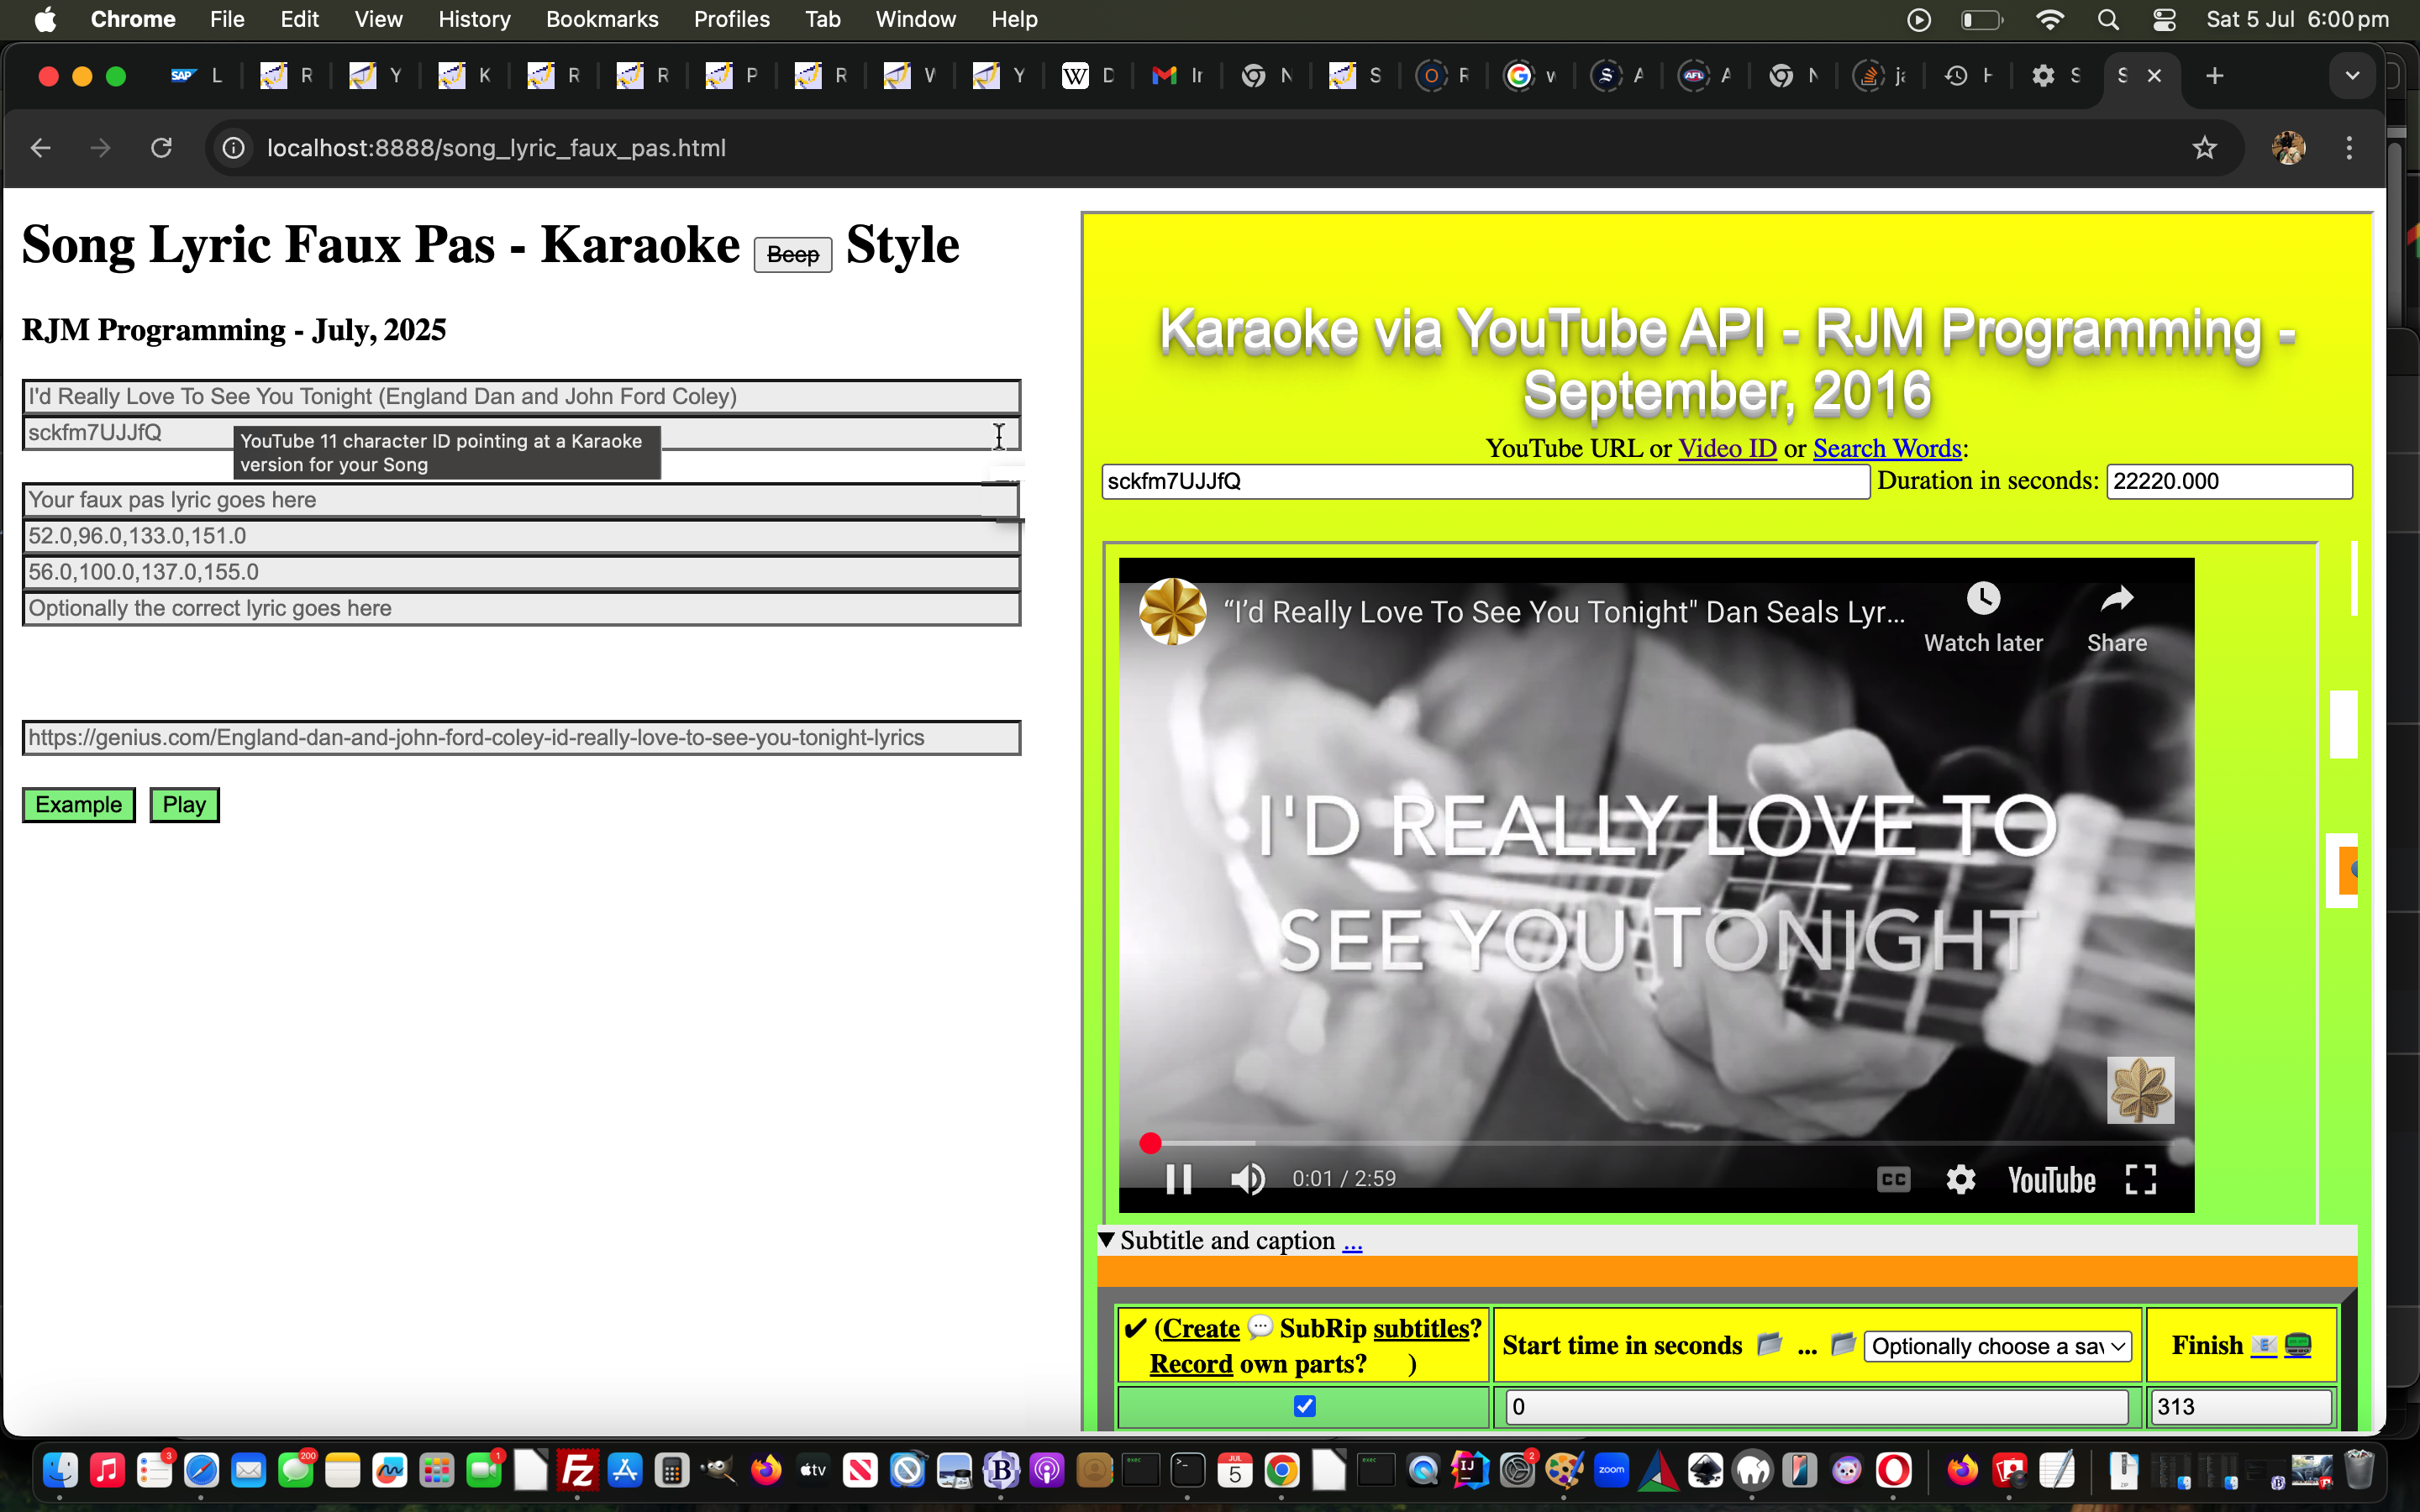Seek the video using the red progress bar

1655,1142
